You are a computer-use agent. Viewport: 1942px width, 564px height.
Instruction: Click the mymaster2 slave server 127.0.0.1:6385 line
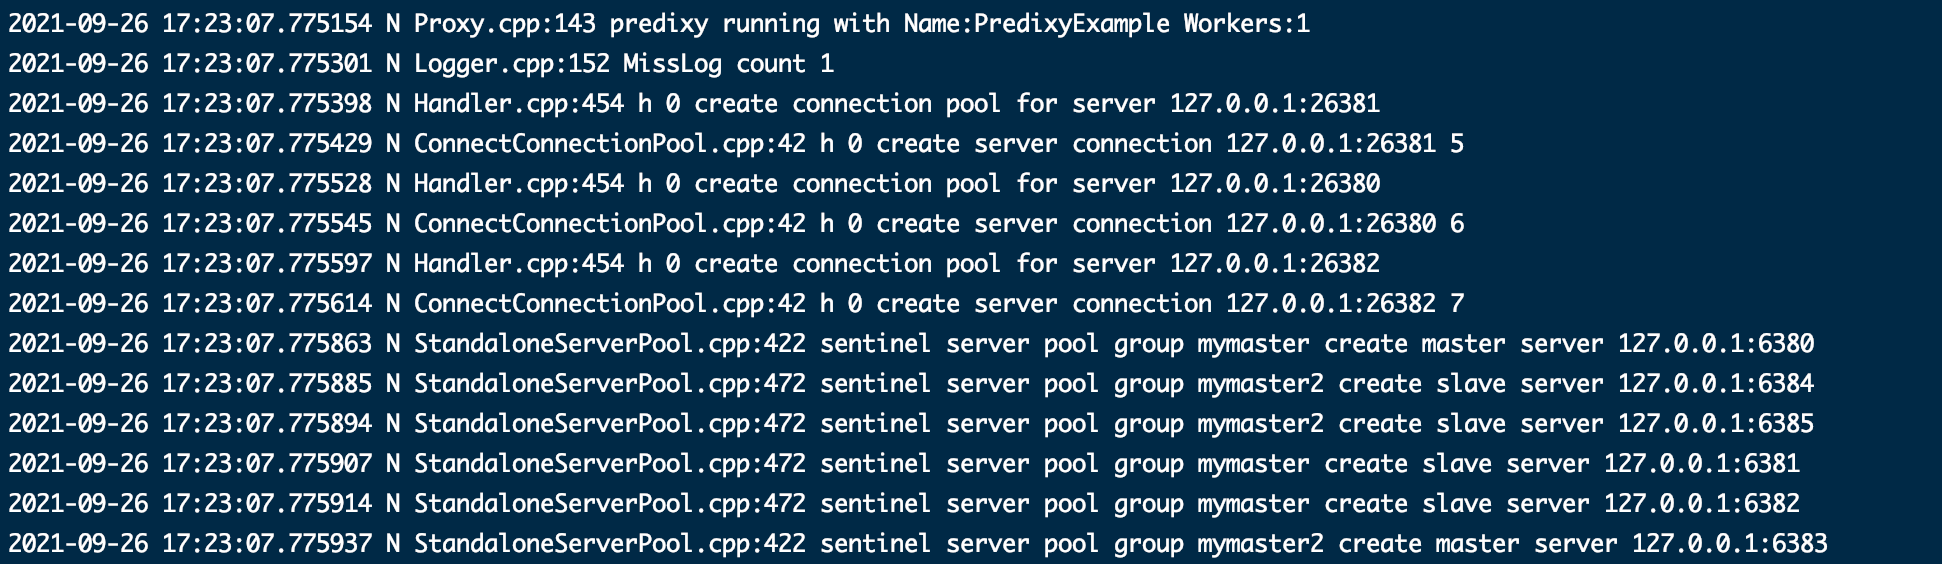pos(911,424)
